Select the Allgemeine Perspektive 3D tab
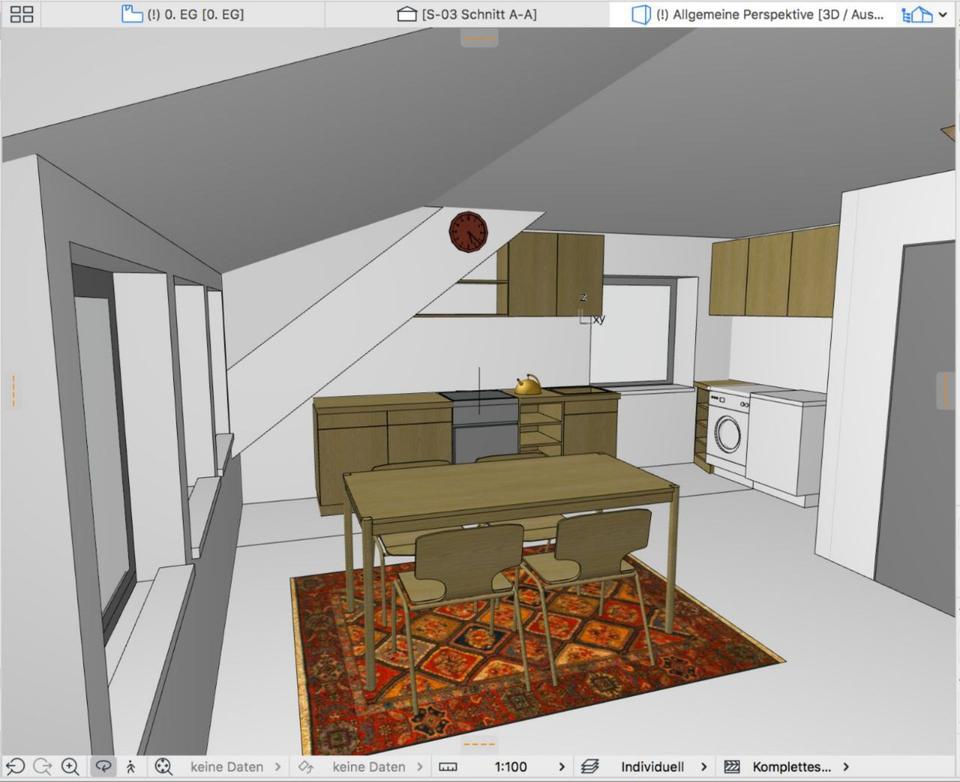 coord(760,14)
